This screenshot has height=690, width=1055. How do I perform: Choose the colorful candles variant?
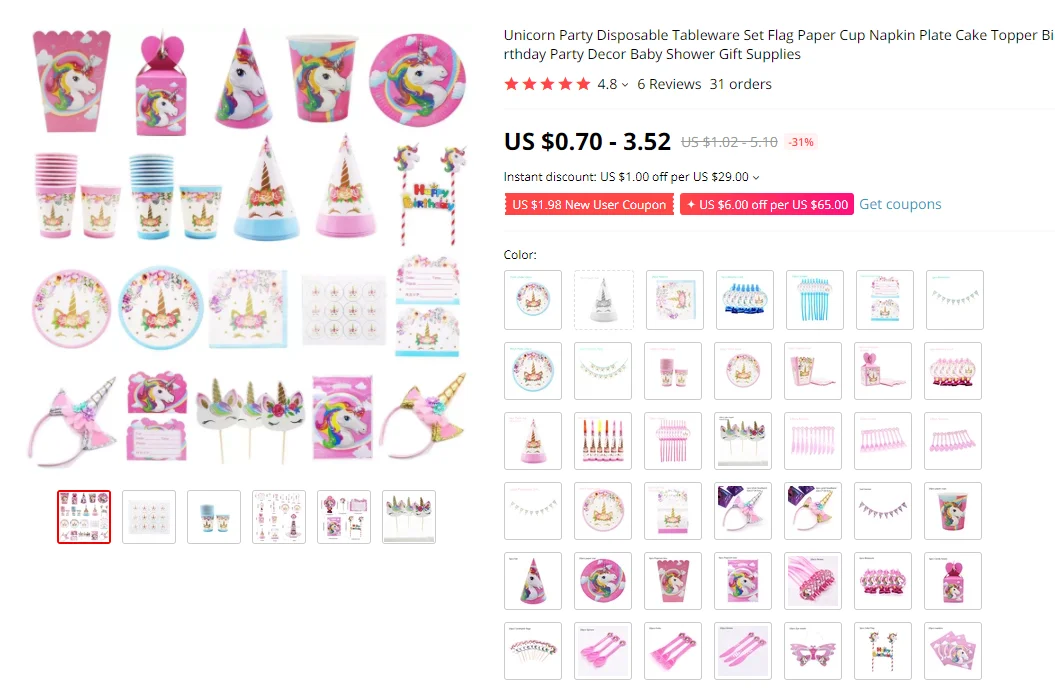point(603,440)
